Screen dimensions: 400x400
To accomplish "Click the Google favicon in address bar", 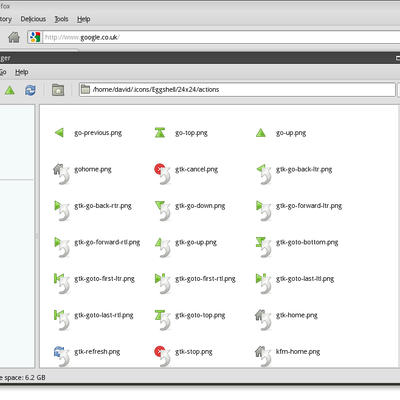I will click(35, 37).
